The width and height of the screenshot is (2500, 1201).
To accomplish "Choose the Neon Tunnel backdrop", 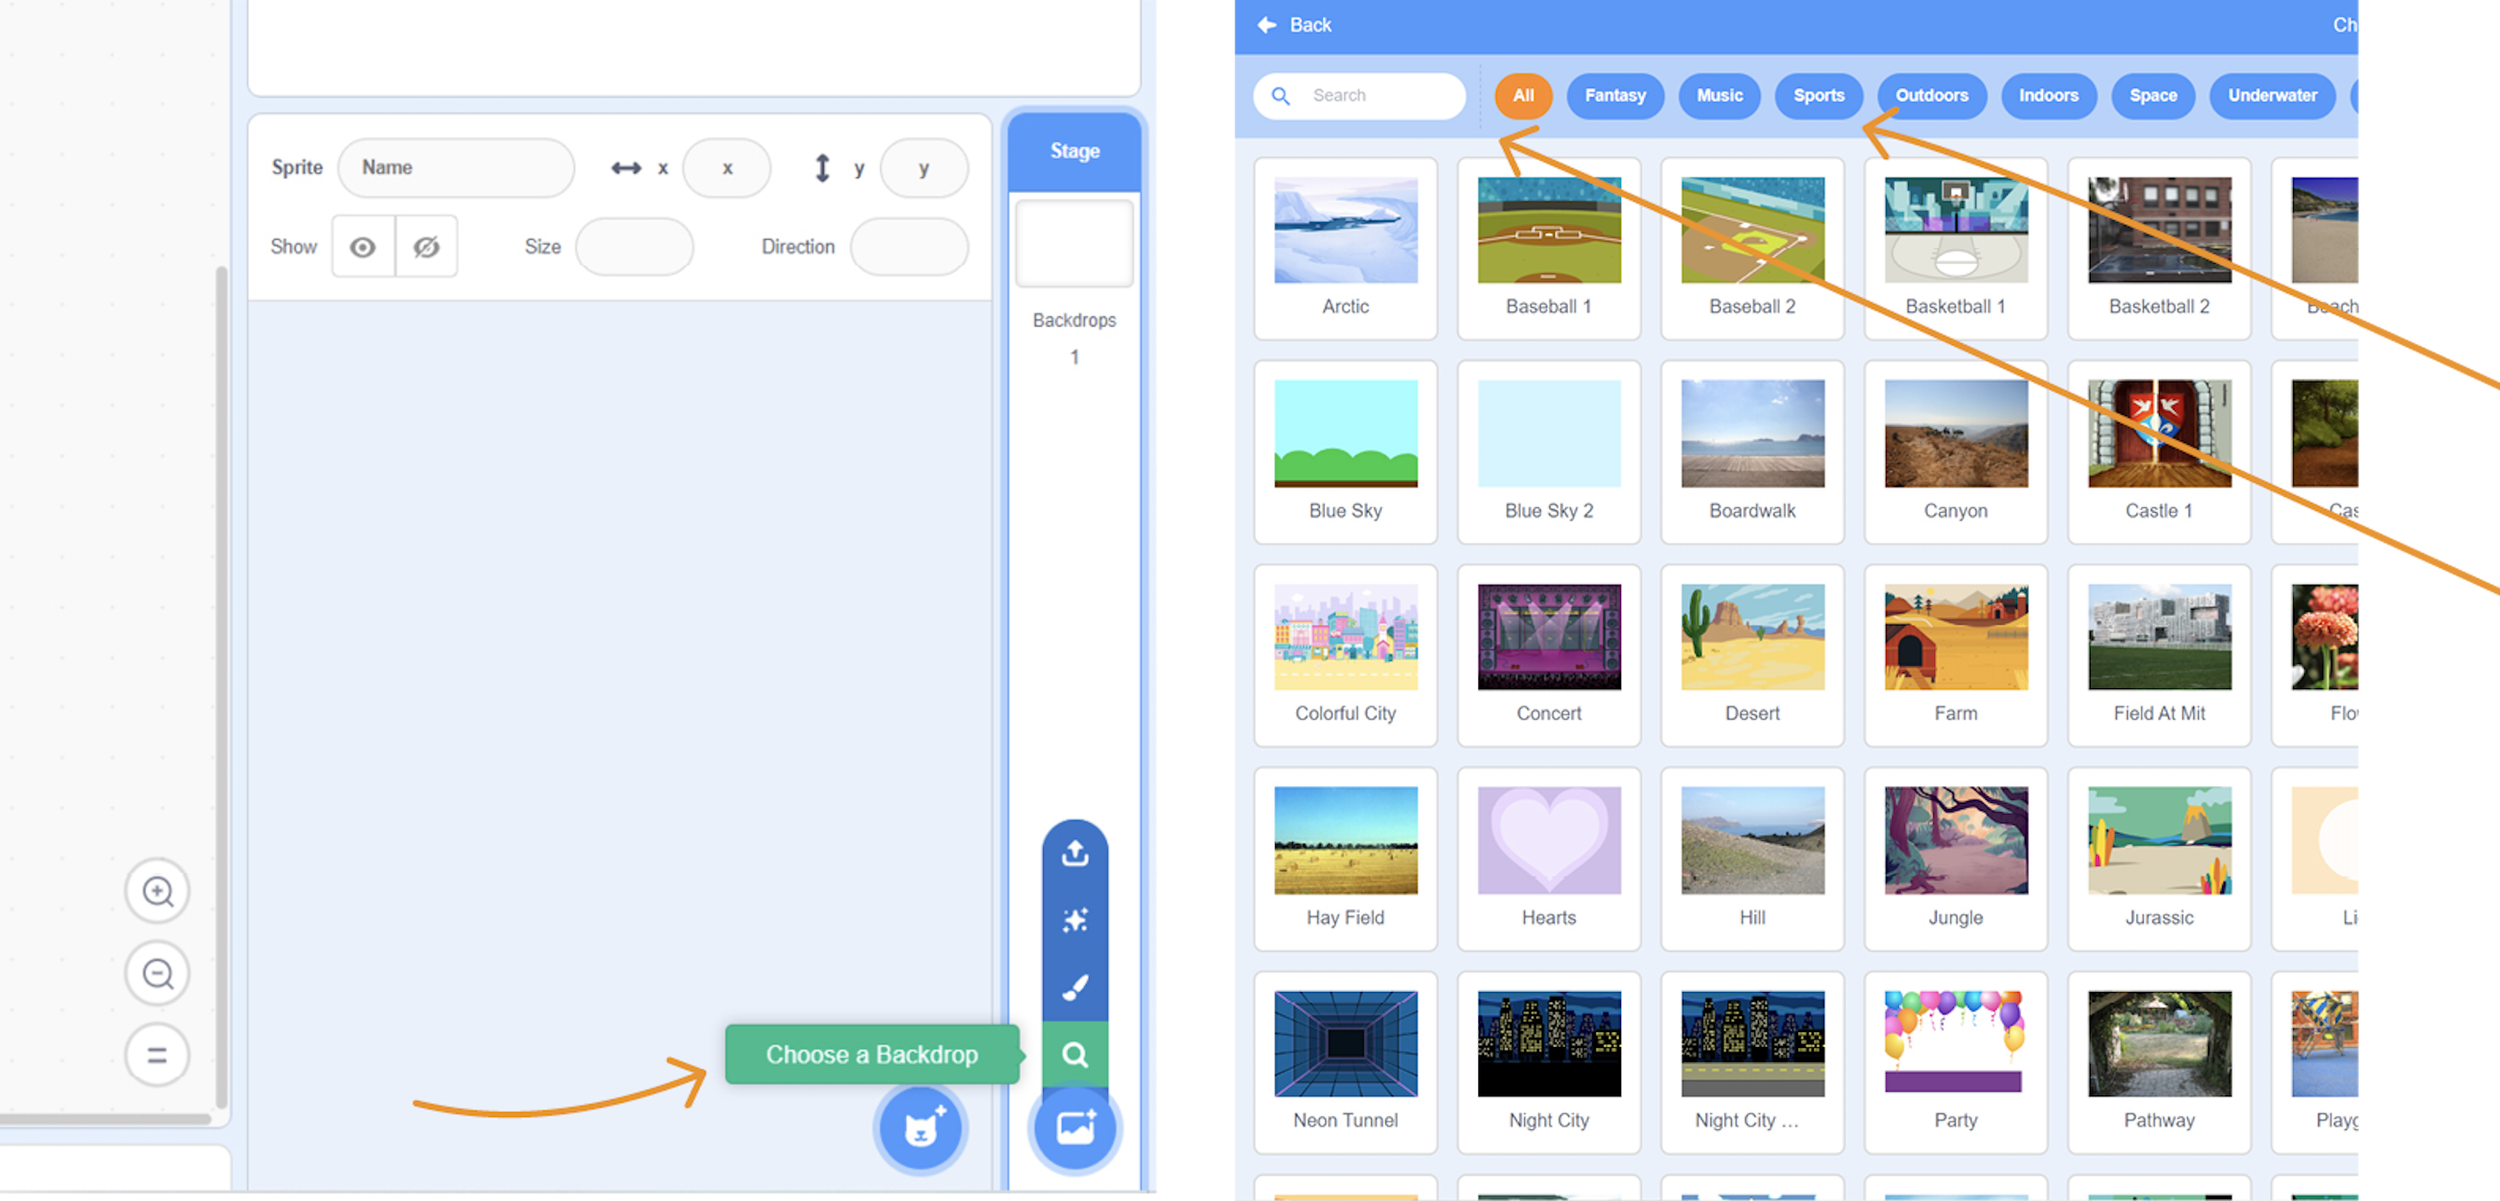I will pyautogui.click(x=1345, y=1044).
